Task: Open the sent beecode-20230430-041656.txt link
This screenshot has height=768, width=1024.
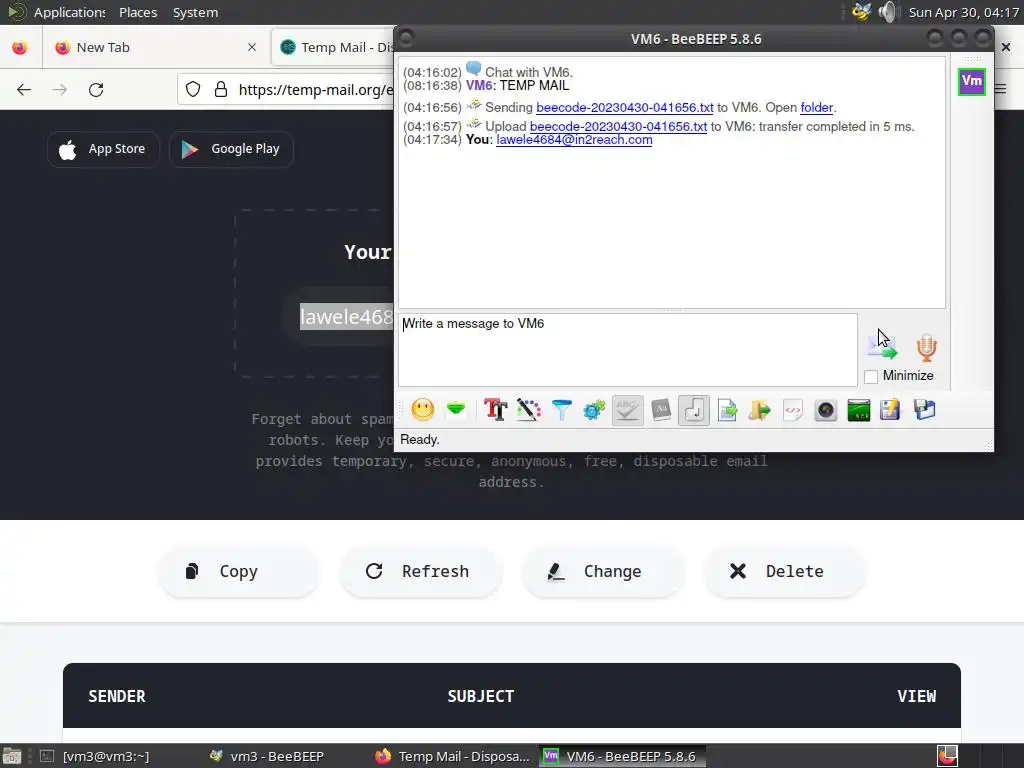Action: click(x=624, y=107)
